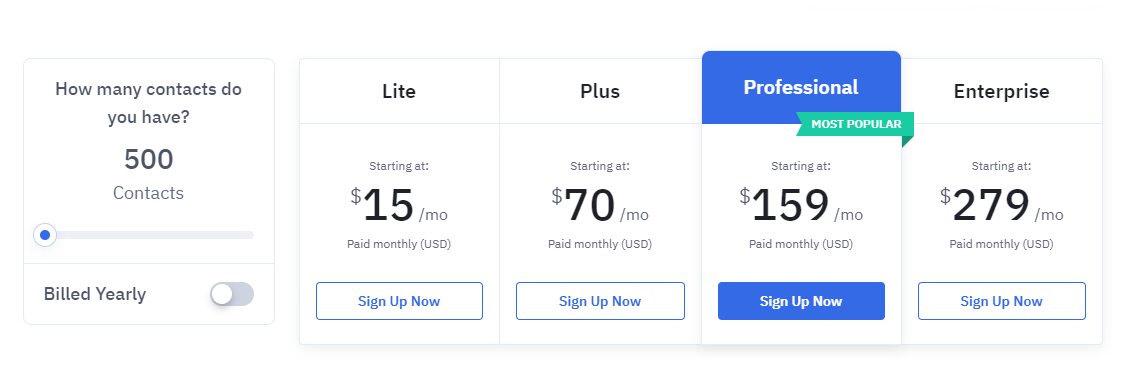The width and height of the screenshot is (1126, 391).
Task: Sign up for the Lite plan
Action: pyautogui.click(x=399, y=301)
